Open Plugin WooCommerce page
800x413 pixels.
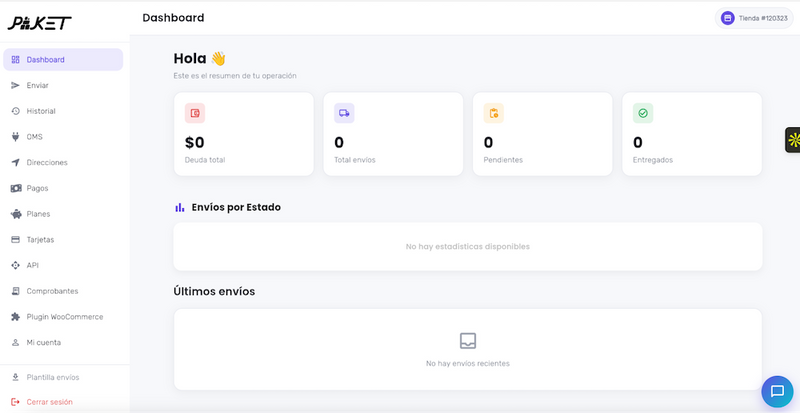point(63,317)
